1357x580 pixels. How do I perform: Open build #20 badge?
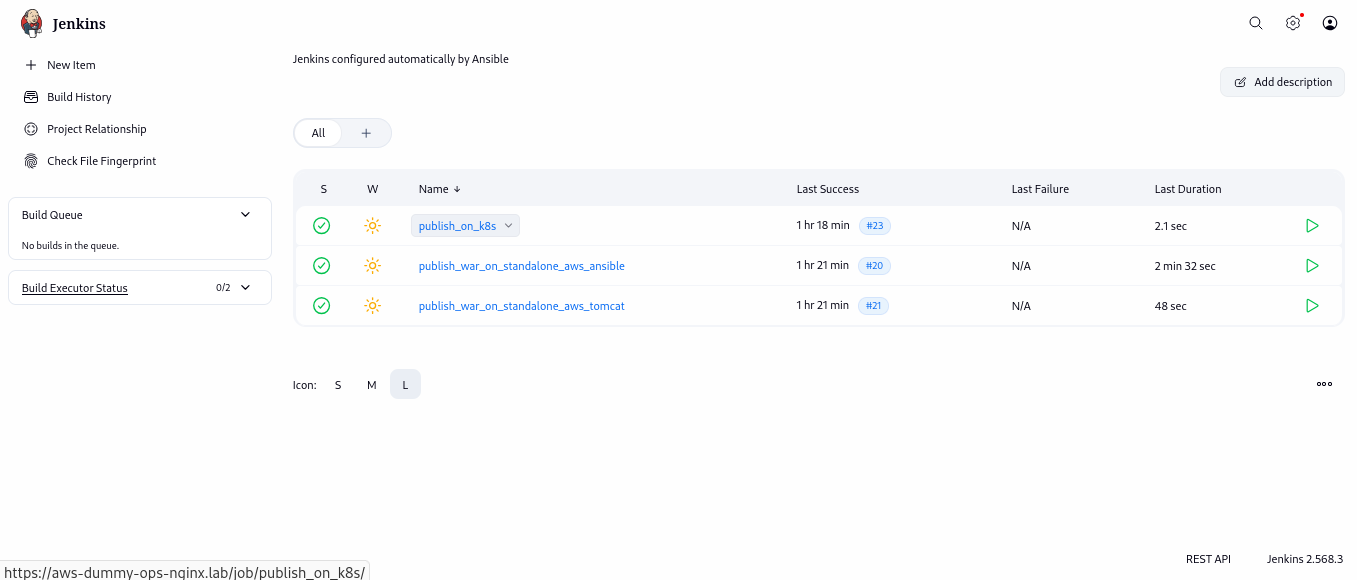click(x=874, y=266)
